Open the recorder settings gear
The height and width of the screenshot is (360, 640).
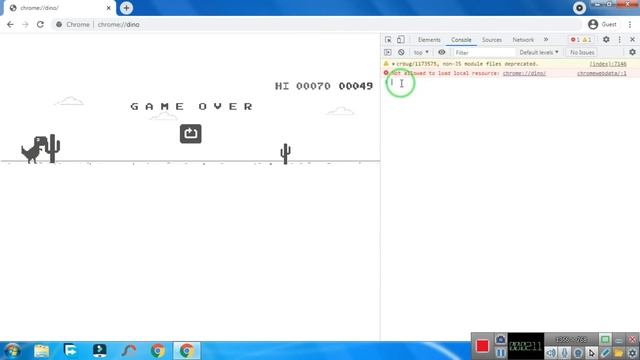[x=632, y=353]
